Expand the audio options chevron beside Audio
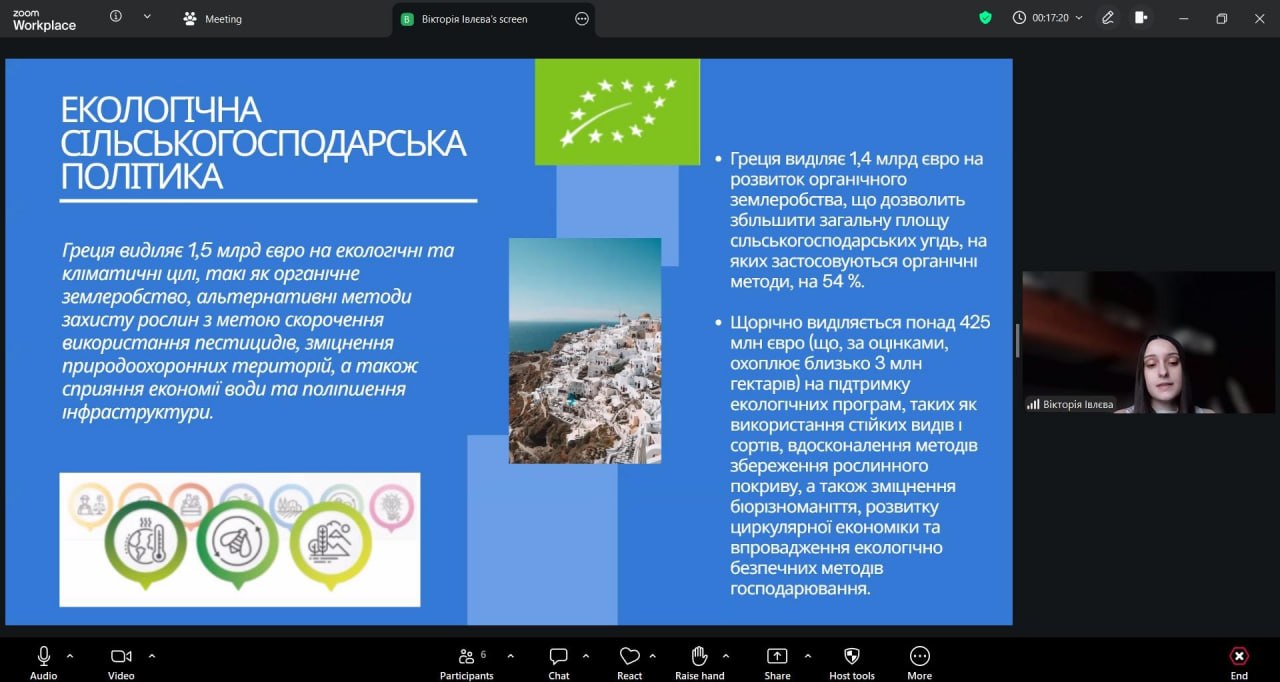This screenshot has width=1280, height=682. click(x=70, y=656)
